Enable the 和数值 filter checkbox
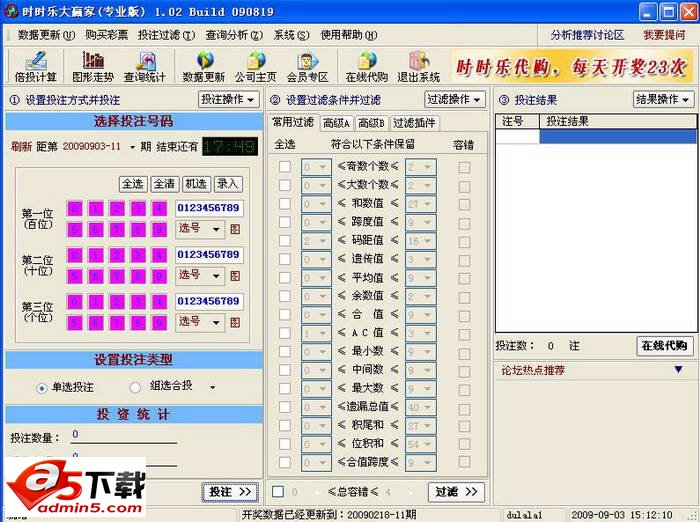The width and height of the screenshot is (700, 522). coord(285,204)
